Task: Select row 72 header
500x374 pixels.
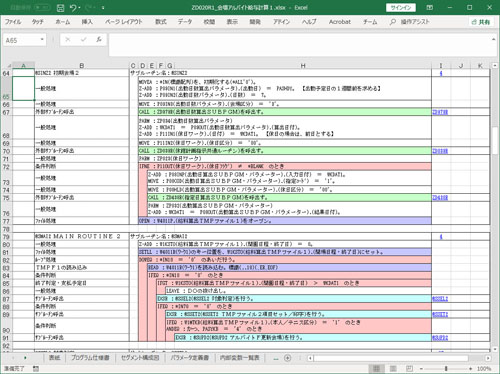Action: point(6,166)
